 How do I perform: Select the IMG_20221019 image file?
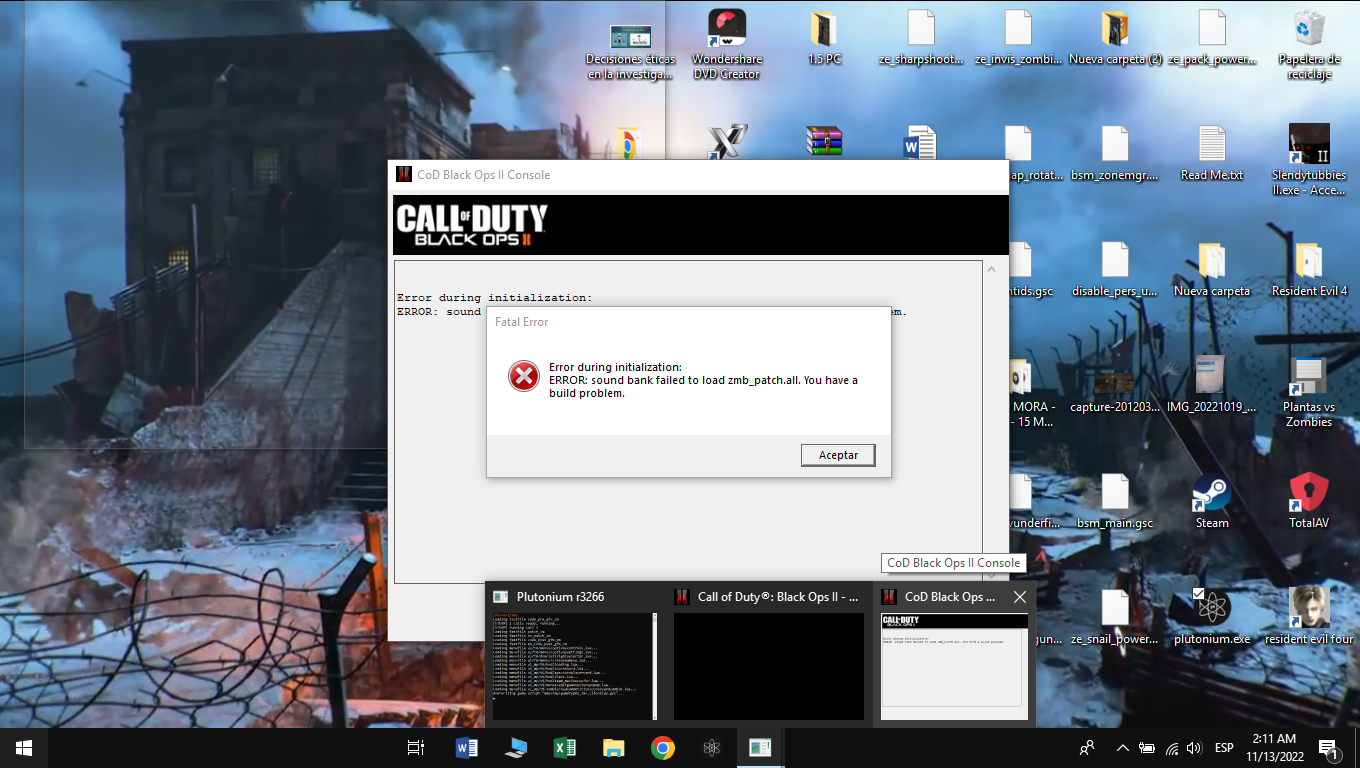coord(1210,385)
